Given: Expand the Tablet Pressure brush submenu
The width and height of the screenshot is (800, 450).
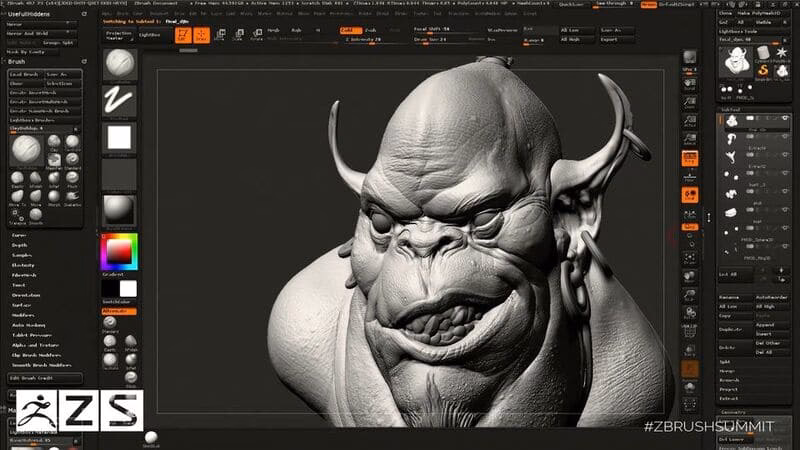Looking at the screenshot, I should [32, 335].
